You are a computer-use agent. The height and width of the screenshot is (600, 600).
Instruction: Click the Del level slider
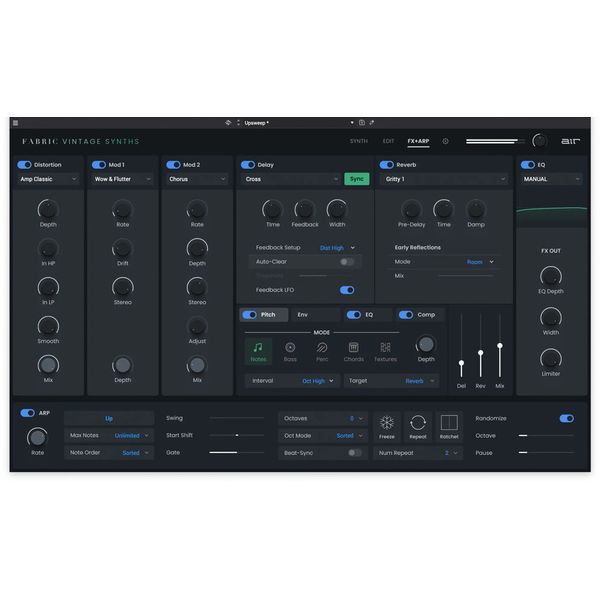[461, 345]
